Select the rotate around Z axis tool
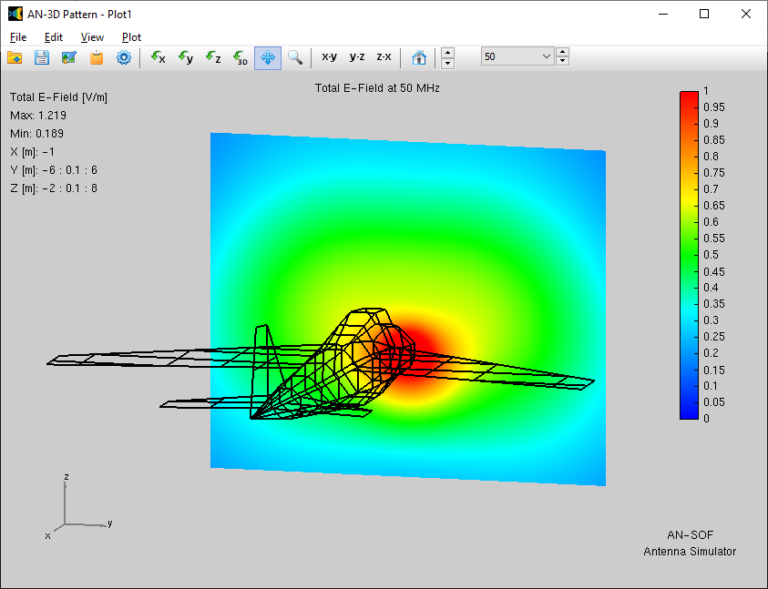The width and height of the screenshot is (768, 589). [x=213, y=57]
